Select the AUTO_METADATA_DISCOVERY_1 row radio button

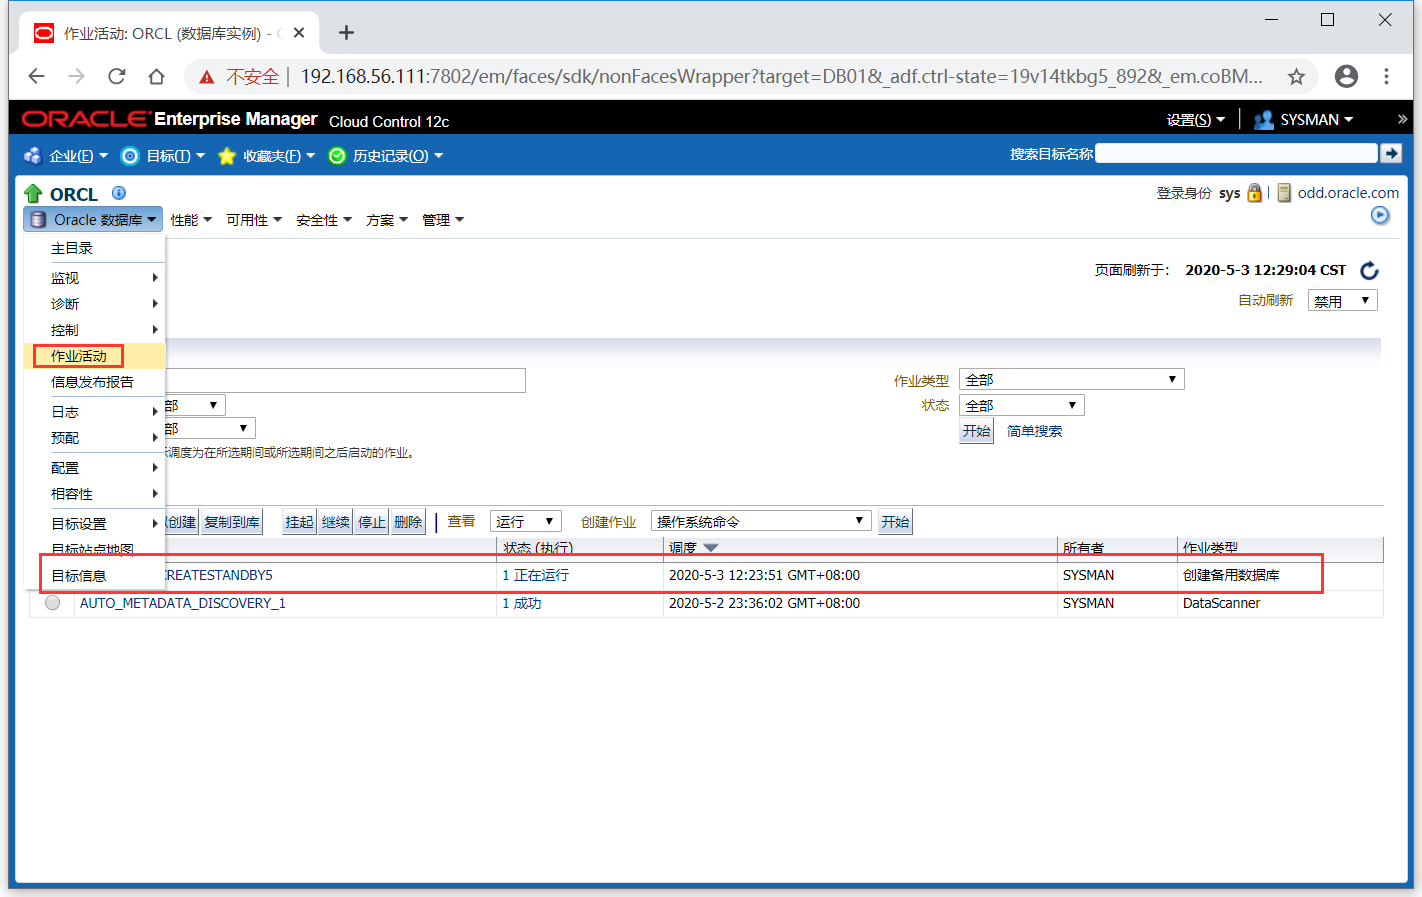53,603
